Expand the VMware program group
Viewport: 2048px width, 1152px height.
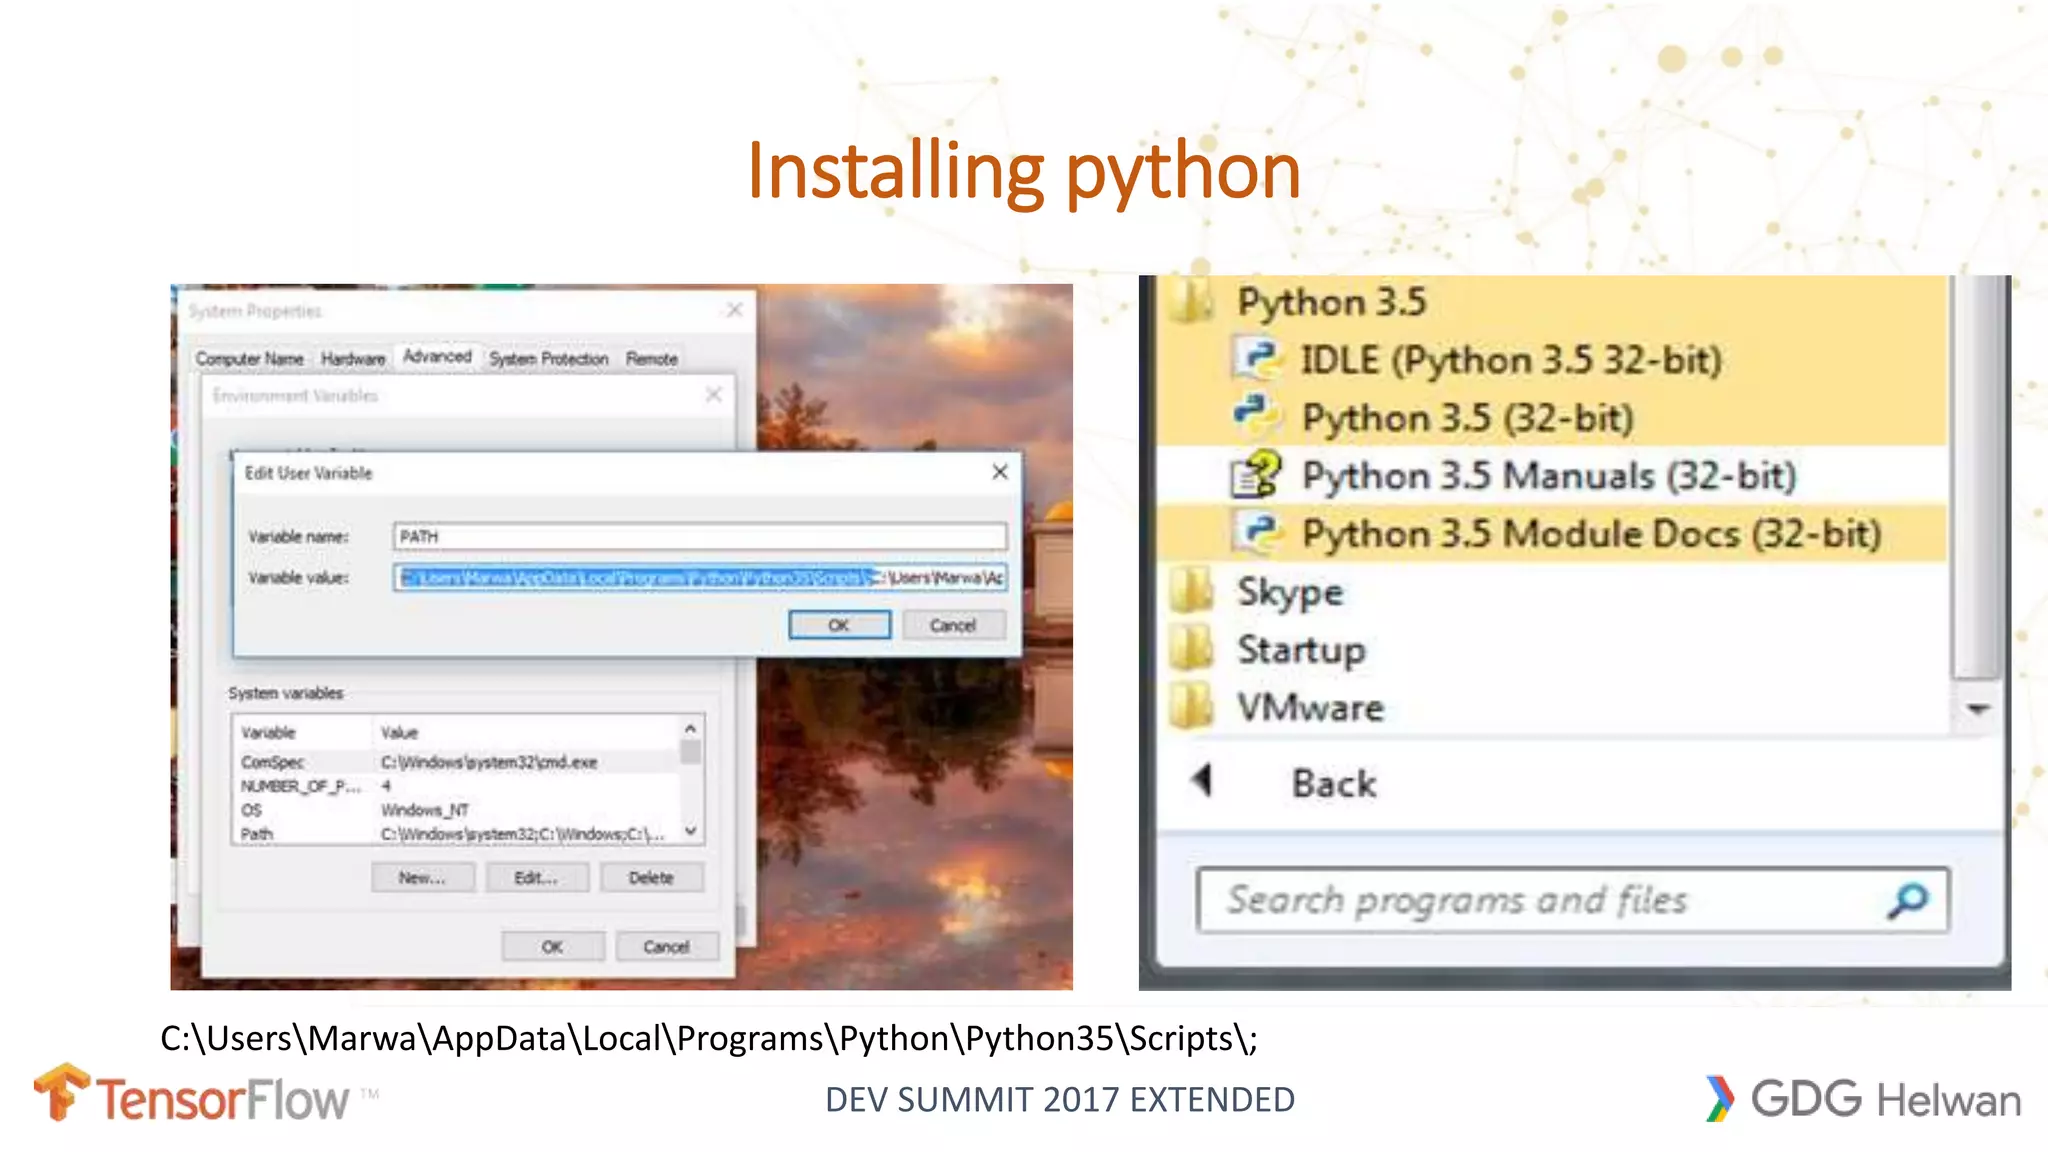1310,708
